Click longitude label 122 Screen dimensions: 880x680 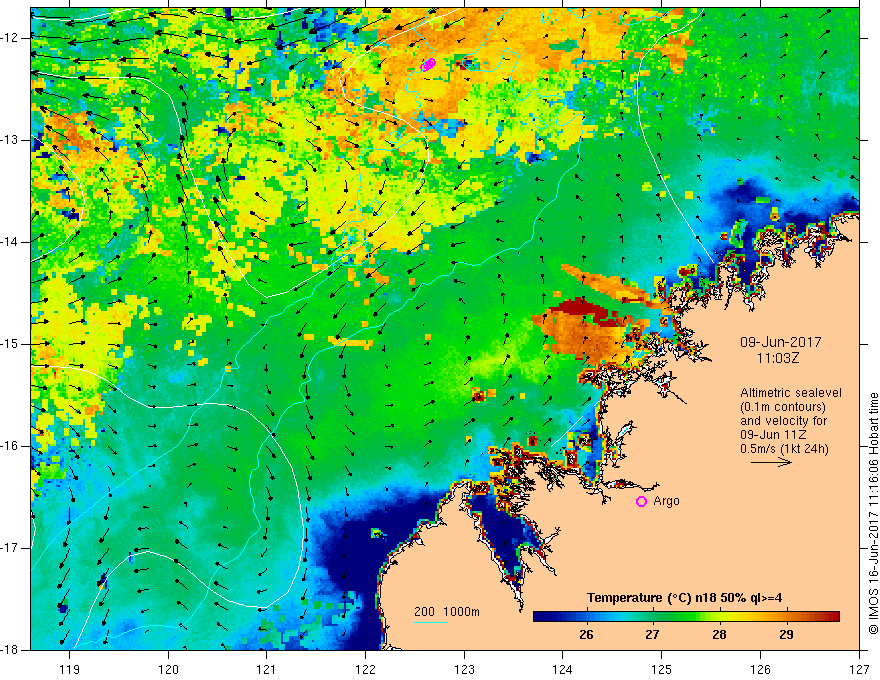(365, 669)
